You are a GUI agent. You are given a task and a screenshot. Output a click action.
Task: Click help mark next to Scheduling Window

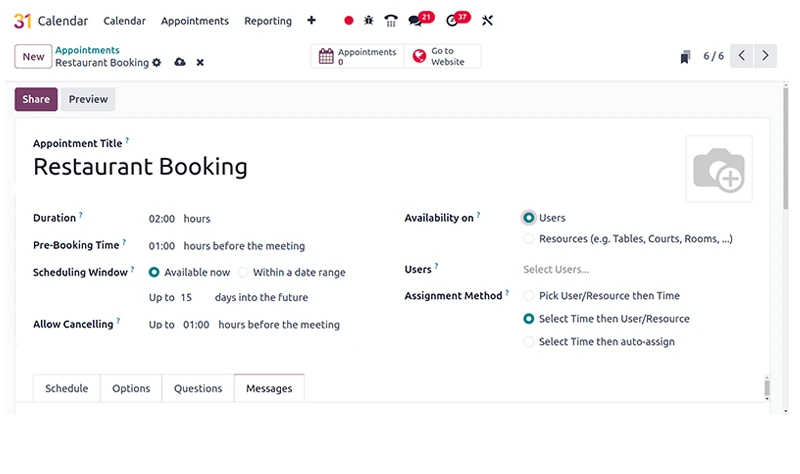[132, 269]
